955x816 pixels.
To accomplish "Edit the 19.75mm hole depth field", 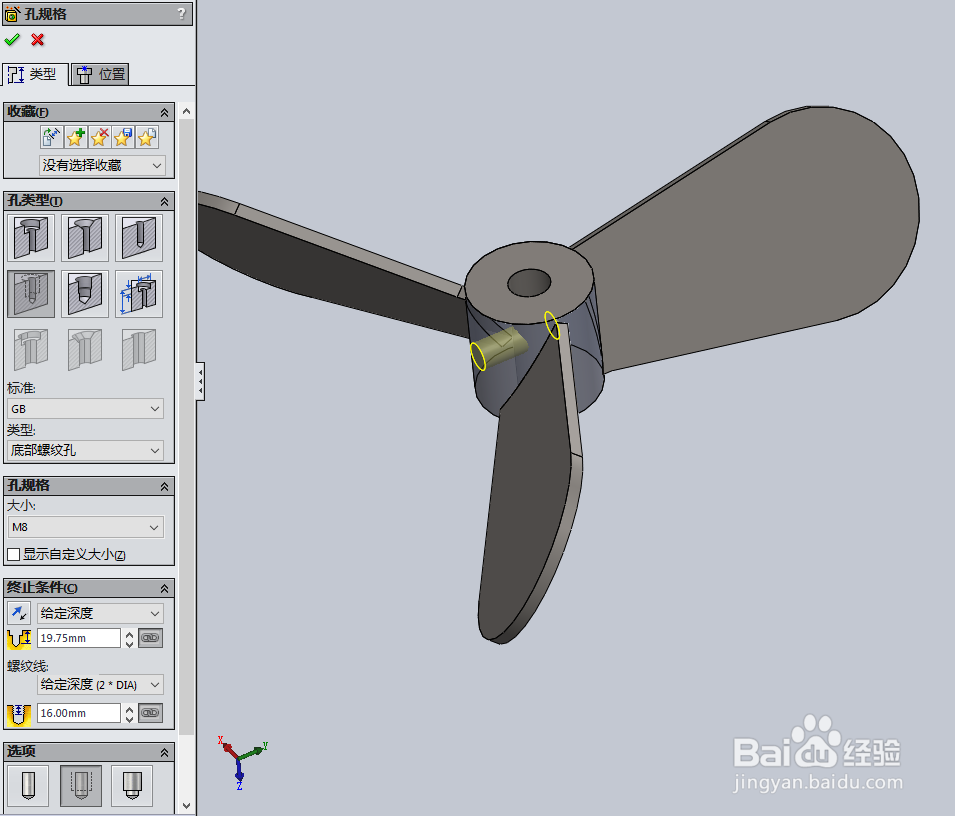I will [79, 638].
